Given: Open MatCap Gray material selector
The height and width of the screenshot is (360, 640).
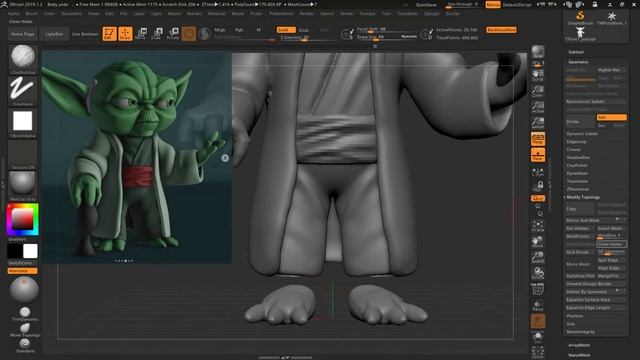Looking at the screenshot, I should [x=23, y=186].
